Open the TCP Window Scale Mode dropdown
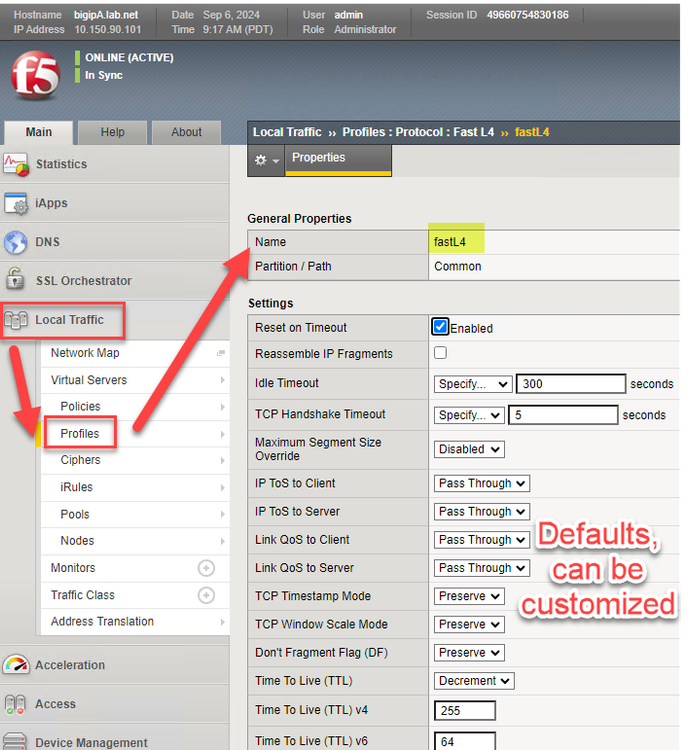The width and height of the screenshot is (689, 750). click(469, 625)
